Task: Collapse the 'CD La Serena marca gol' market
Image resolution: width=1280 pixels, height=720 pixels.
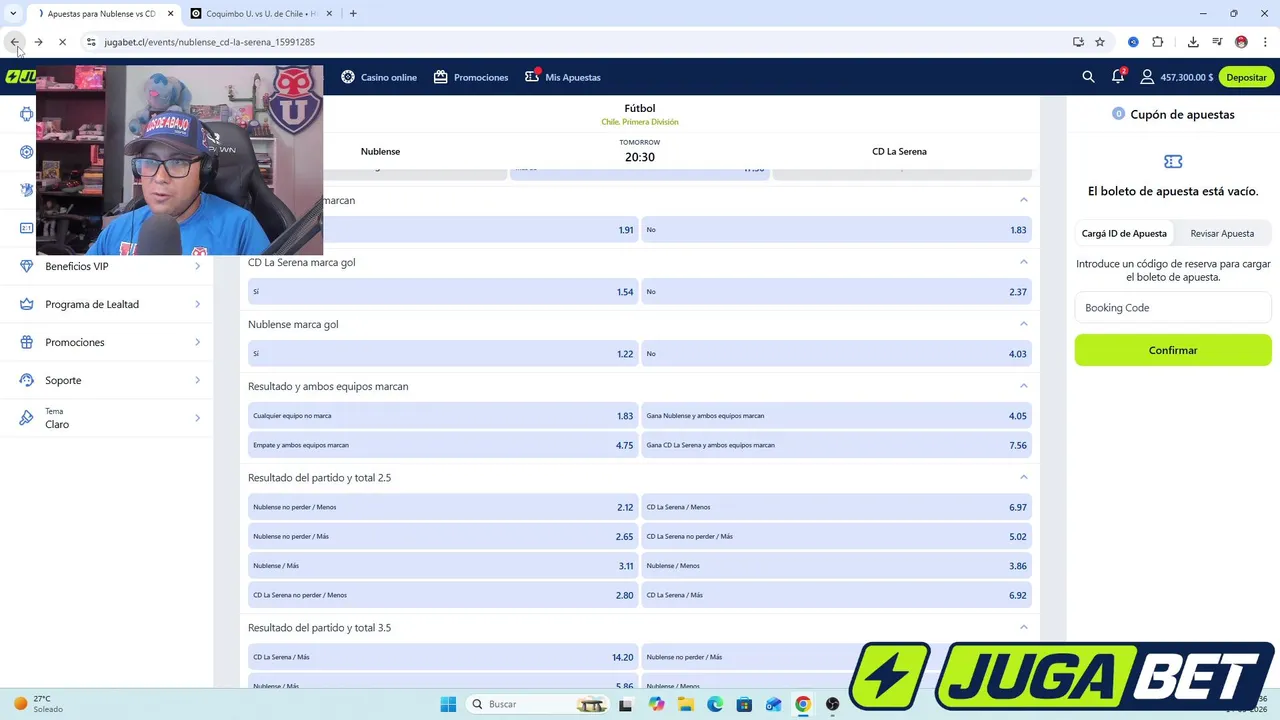Action: pos(1023,262)
